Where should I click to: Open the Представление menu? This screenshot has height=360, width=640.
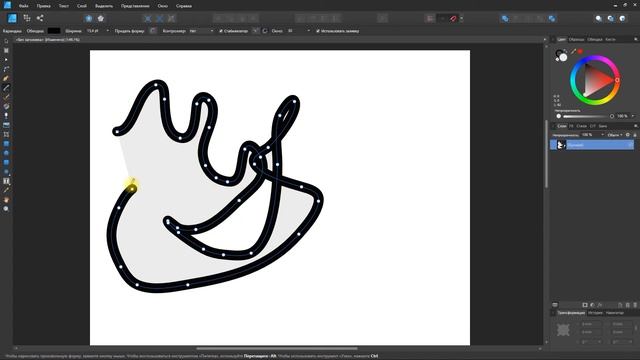coord(135,6)
